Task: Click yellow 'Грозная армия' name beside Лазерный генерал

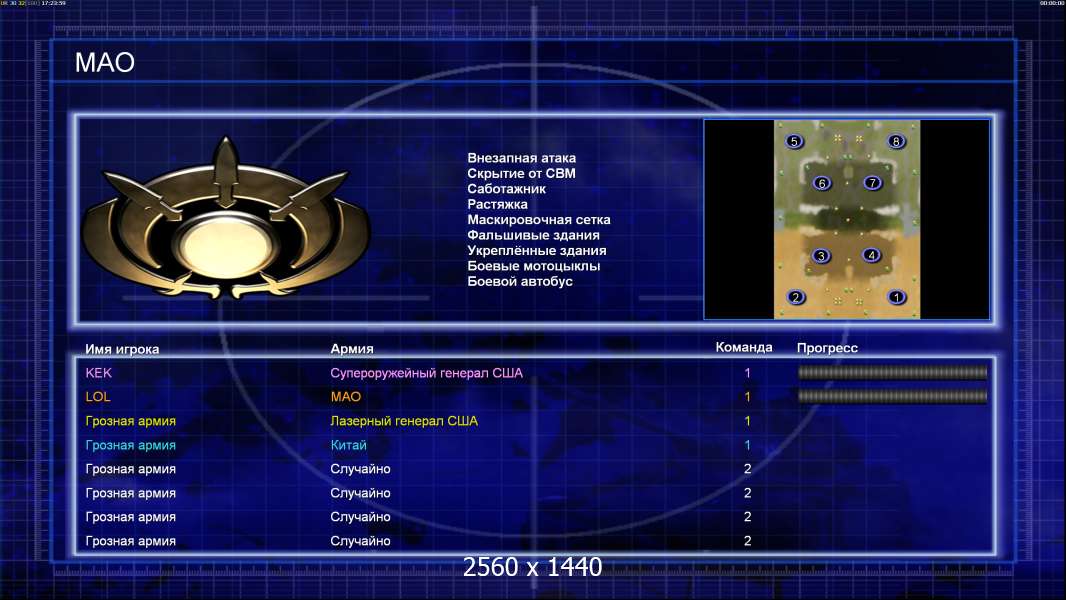Action: click(x=131, y=421)
